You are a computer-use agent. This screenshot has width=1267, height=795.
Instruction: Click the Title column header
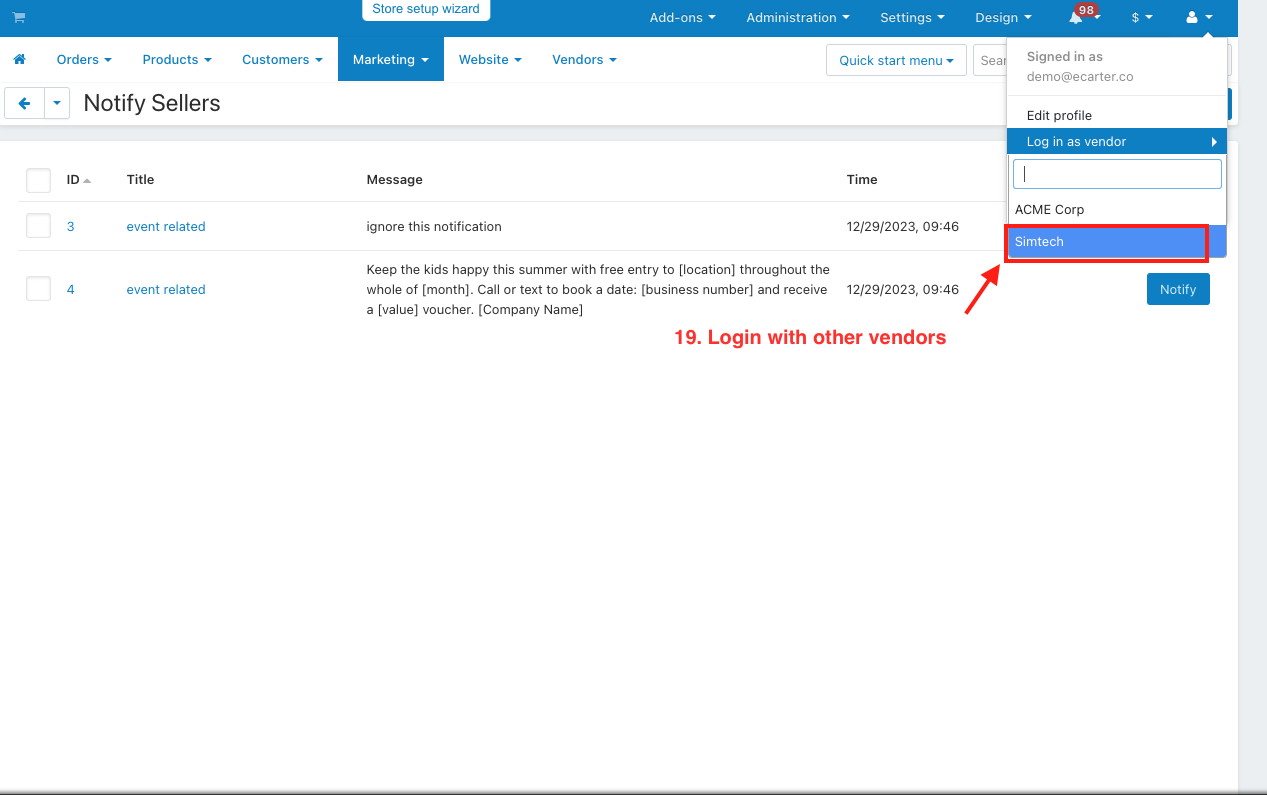(140, 180)
